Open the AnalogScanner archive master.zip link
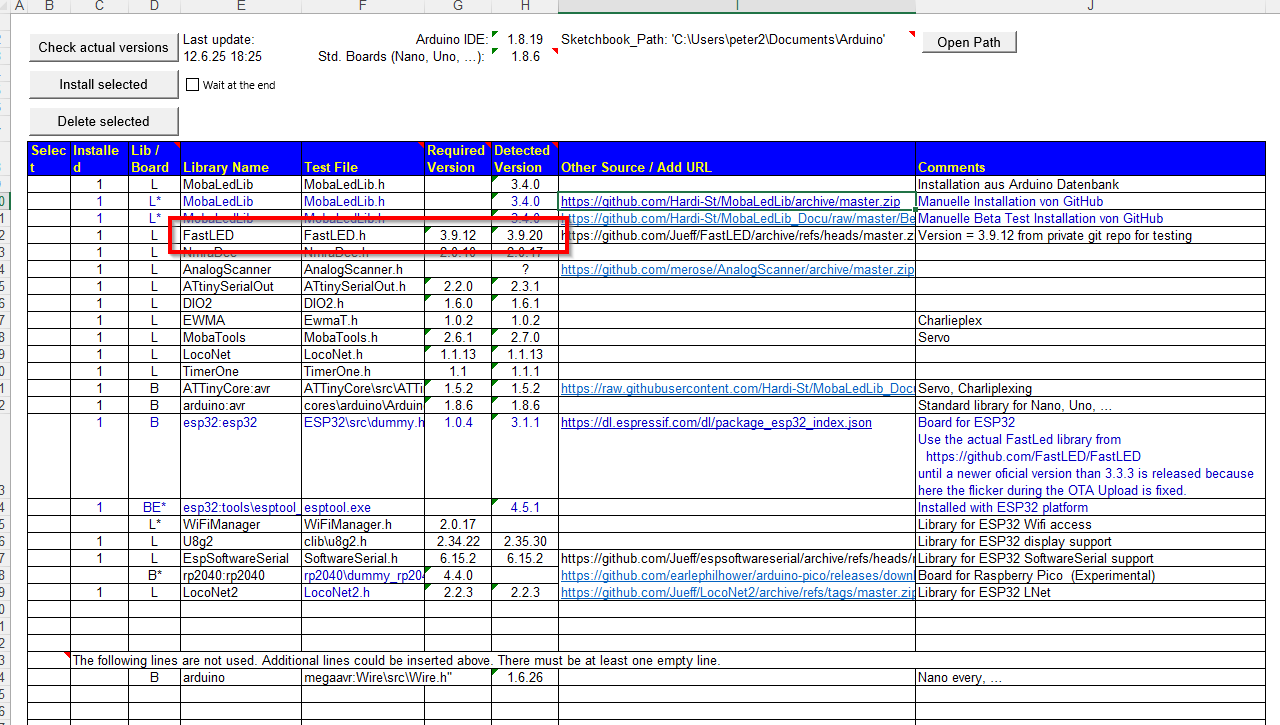 [x=738, y=270]
